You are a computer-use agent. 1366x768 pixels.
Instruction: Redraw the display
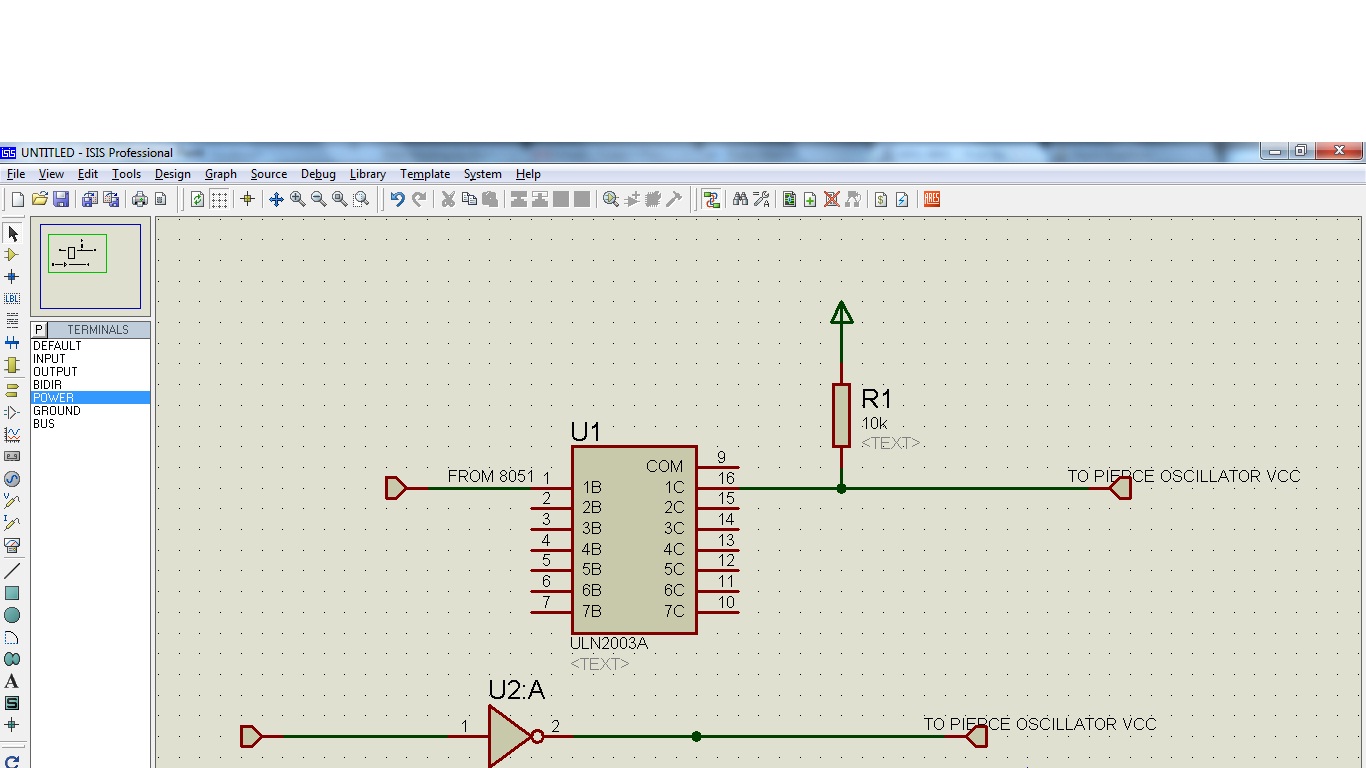point(197,200)
